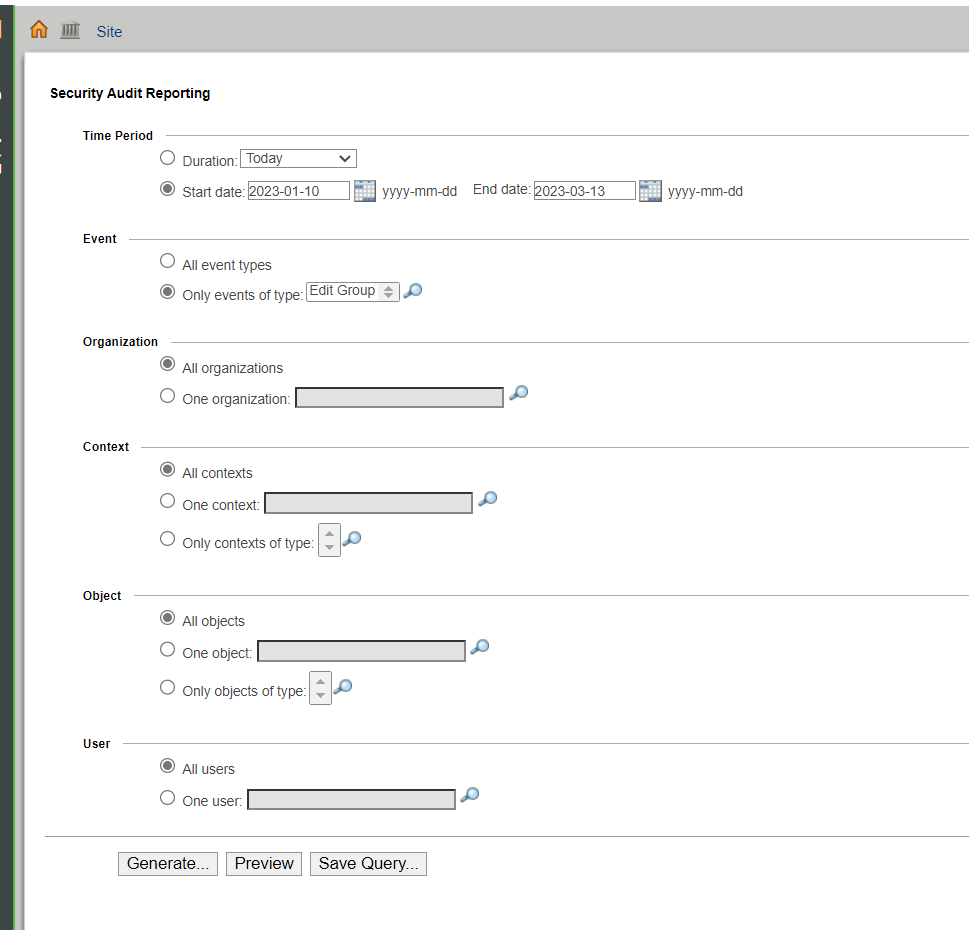Click the Site breadcrumb link
The width and height of the screenshot is (969, 930).
tap(108, 31)
